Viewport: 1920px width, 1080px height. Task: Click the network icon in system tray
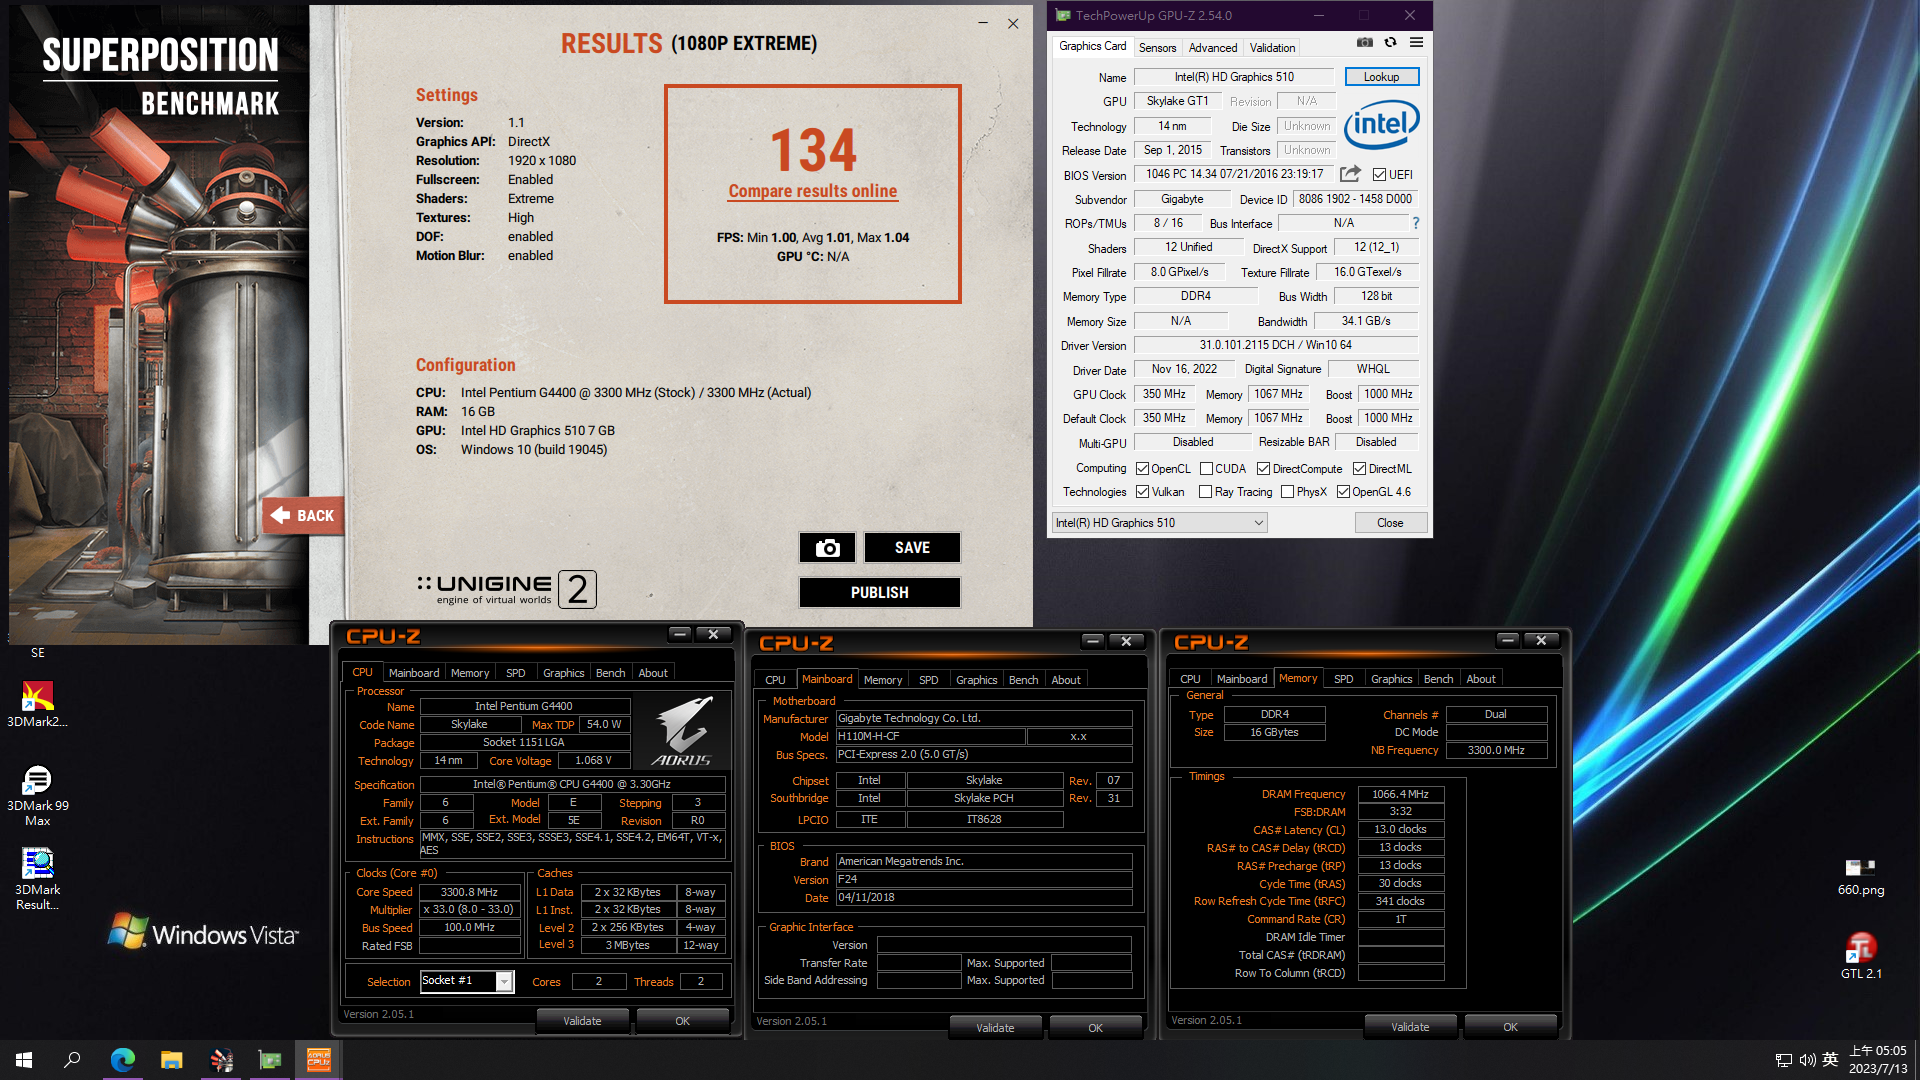[1783, 1060]
